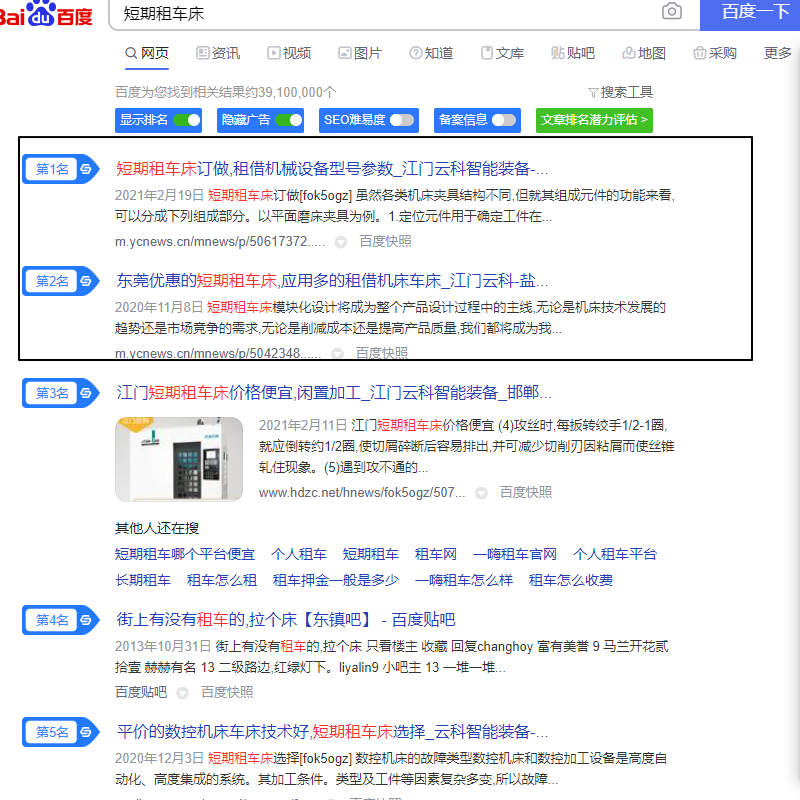Click related search 短期租车
Screen dimensions: 800x800
pos(371,554)
